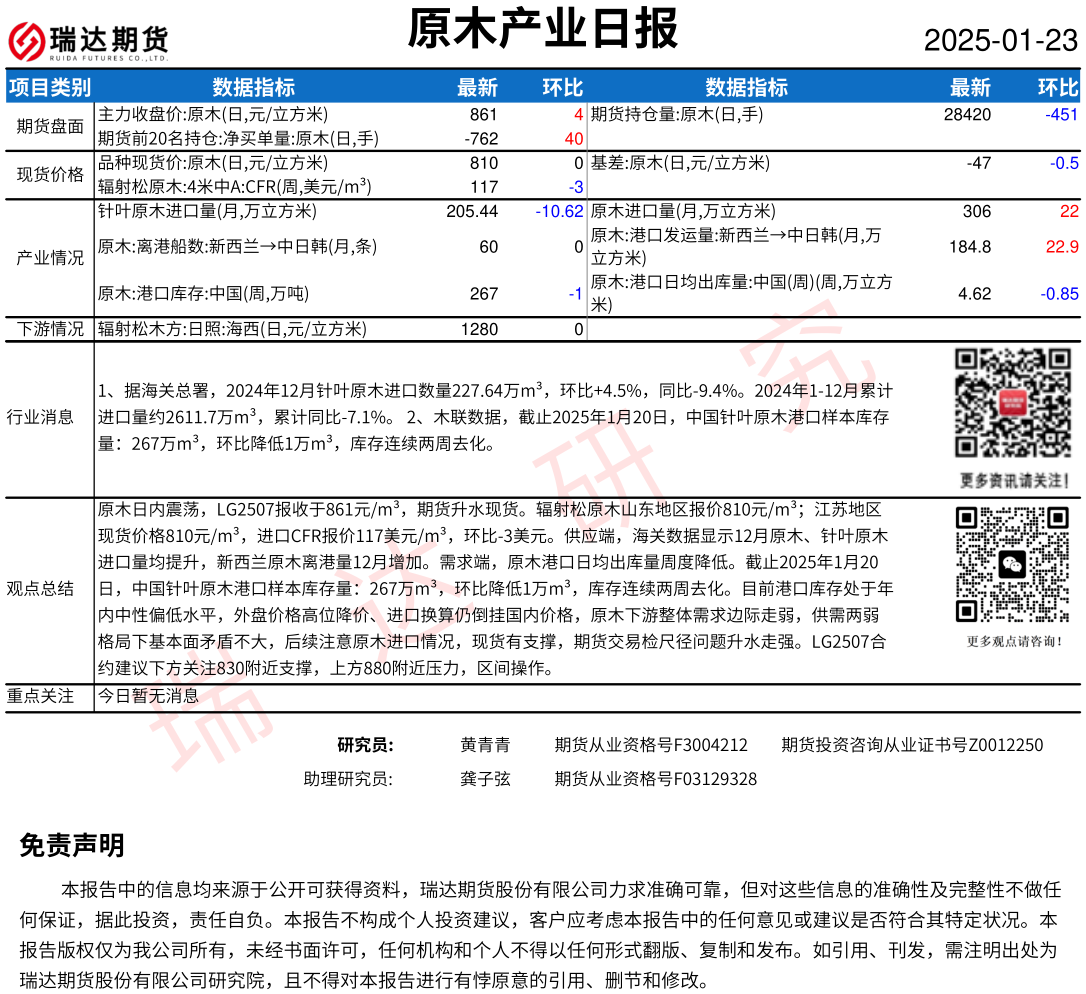The width and height of the screenshot is (1086, 994).
Task: Select the 项目类别 header cell
Action: (50, 88)
